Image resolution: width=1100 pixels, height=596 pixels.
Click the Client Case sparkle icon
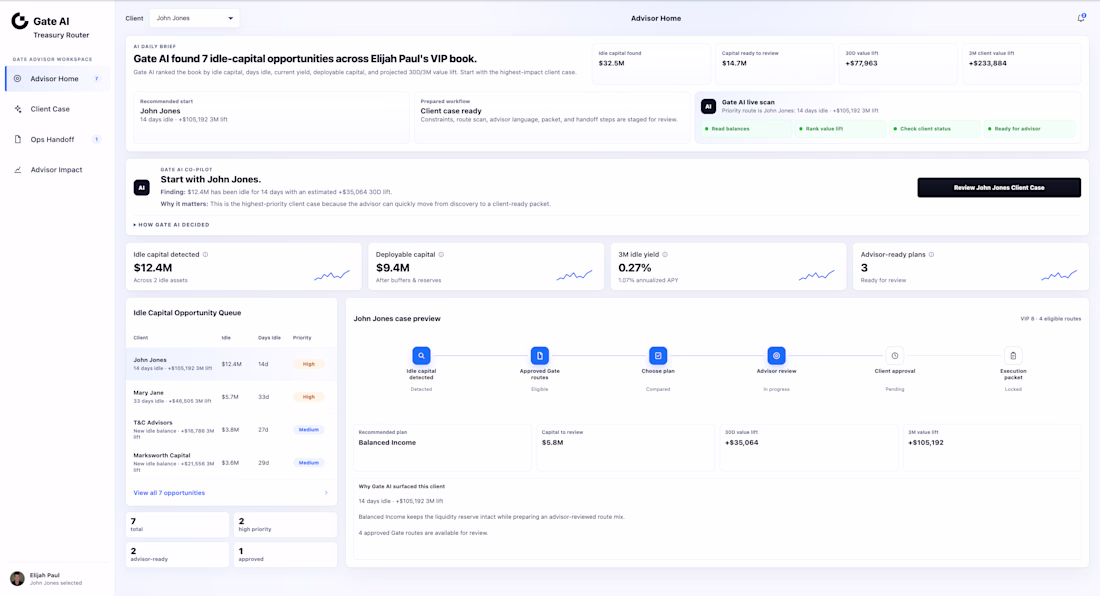click(x=18, y=109)
